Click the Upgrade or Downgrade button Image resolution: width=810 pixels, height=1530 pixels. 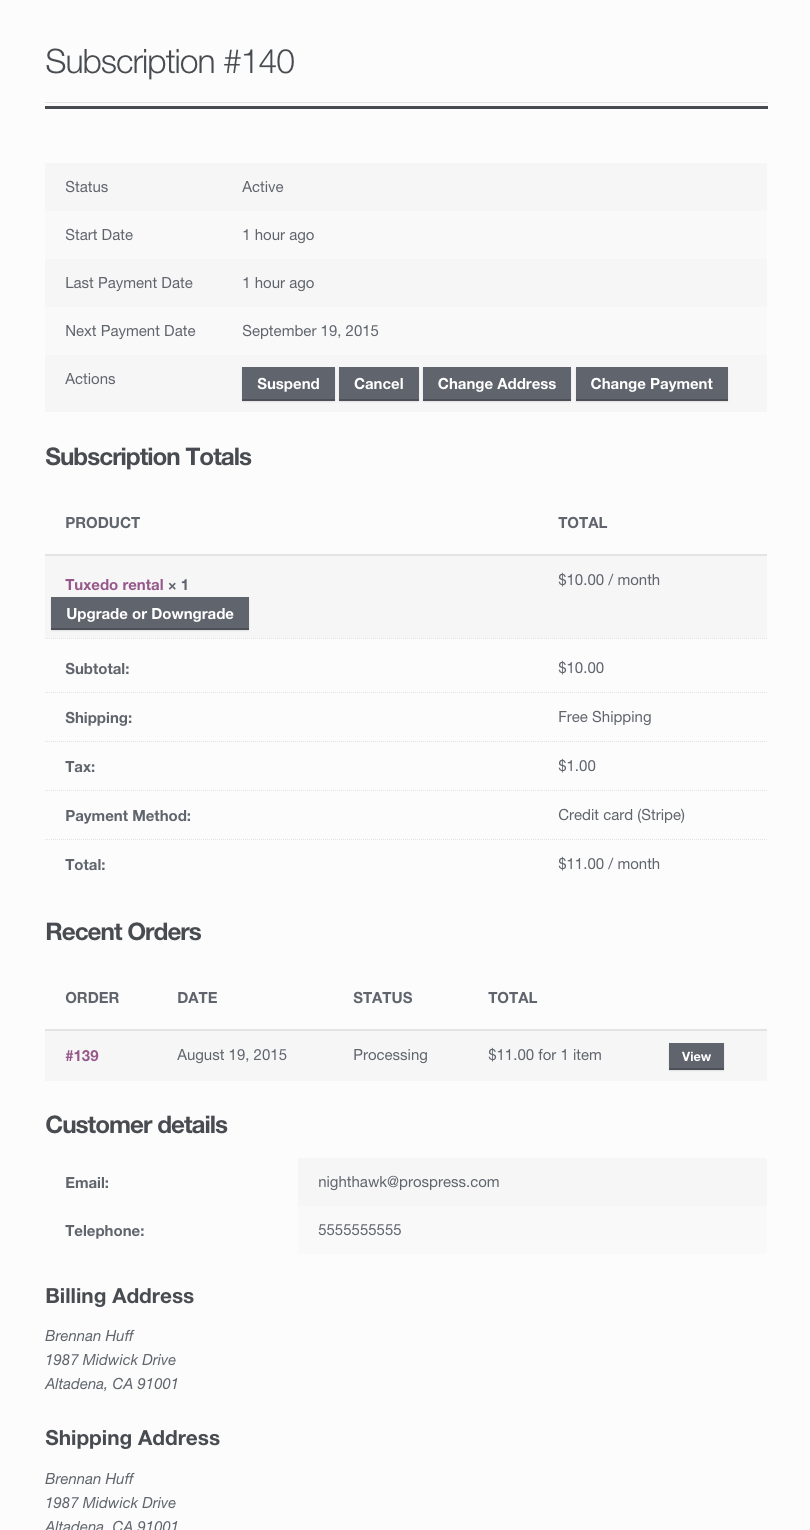click(150, 614)
